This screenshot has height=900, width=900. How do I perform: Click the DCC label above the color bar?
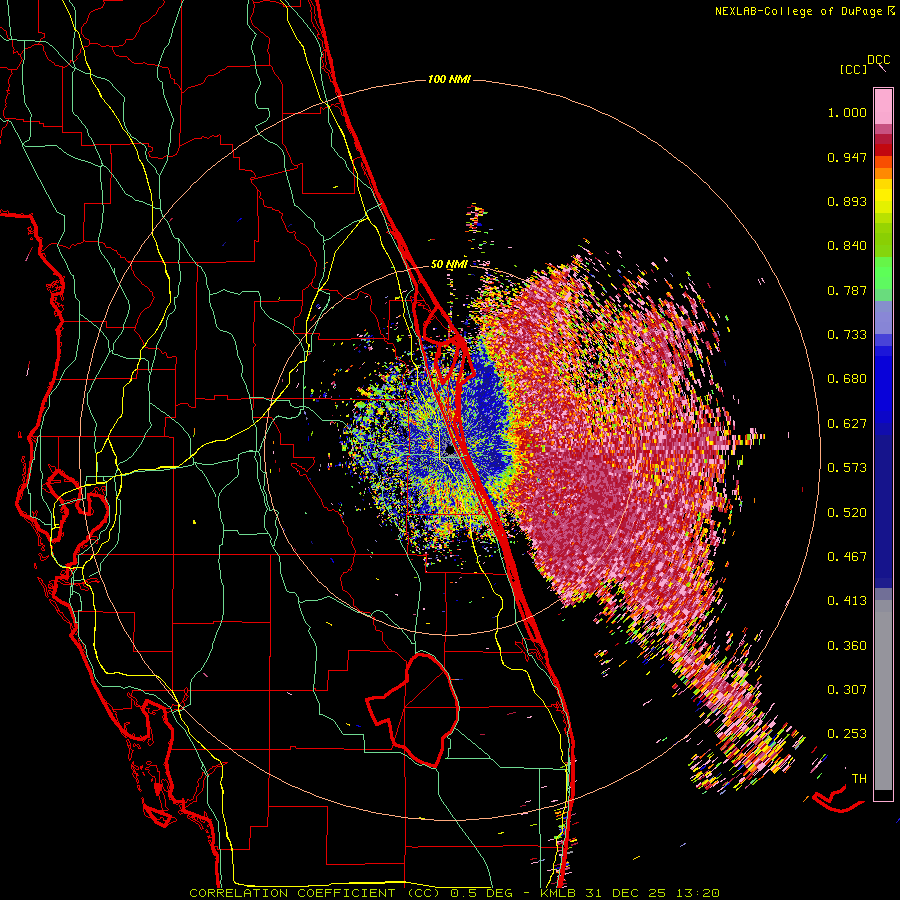pyautogui.click(x=879, y=60)
